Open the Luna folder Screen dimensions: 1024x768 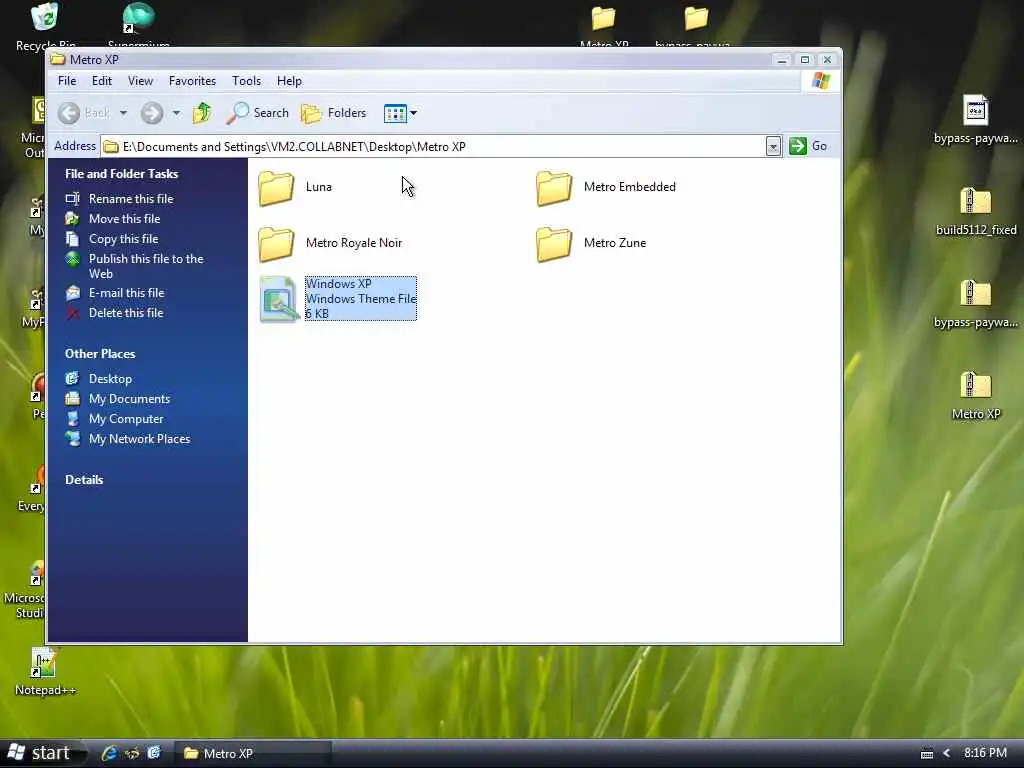tap(294, 187)
